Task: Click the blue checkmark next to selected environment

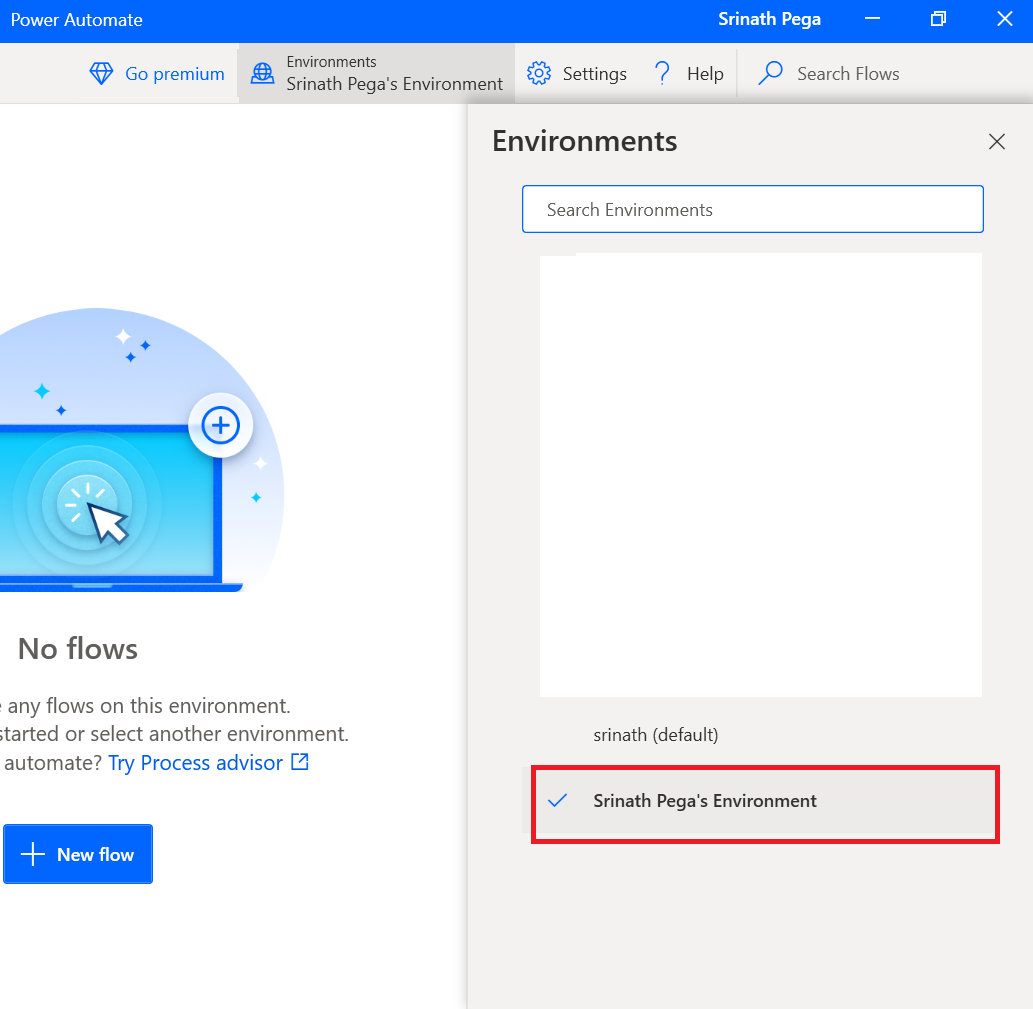Action: tap(558, 801)
